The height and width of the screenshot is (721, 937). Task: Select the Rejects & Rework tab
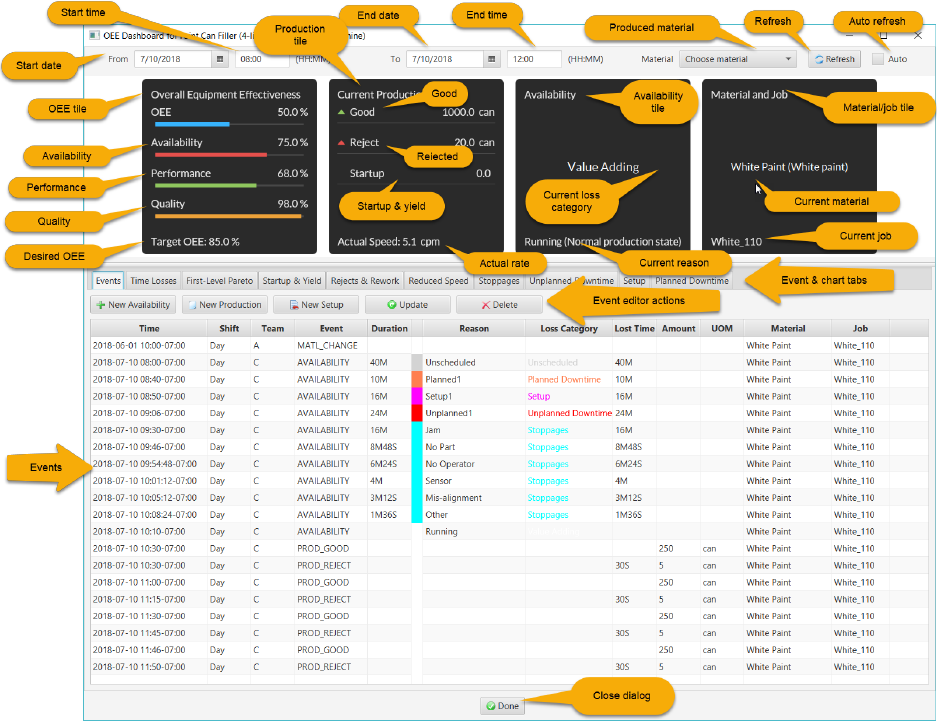[365, 281]
